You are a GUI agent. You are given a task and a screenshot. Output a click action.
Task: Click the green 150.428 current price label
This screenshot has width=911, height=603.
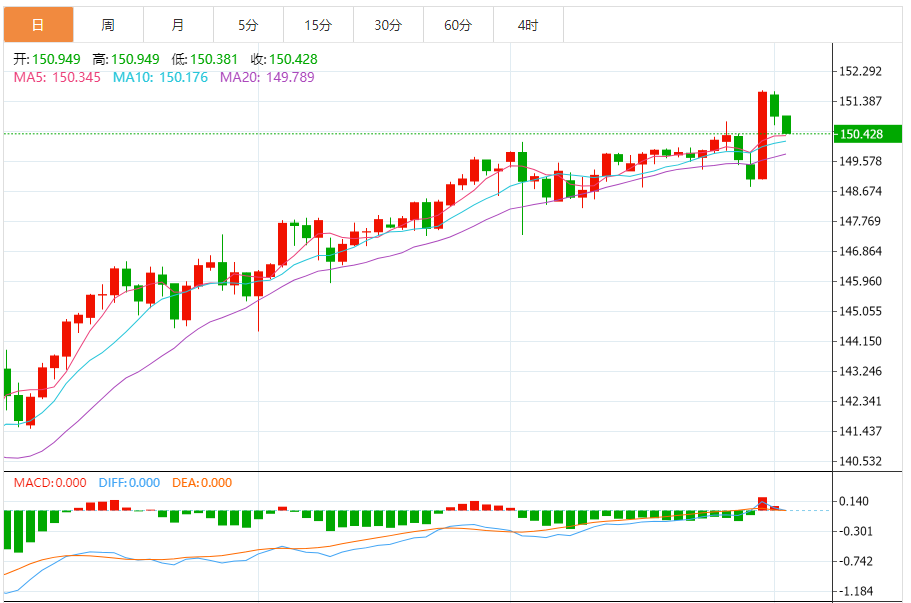pos(867,134)
